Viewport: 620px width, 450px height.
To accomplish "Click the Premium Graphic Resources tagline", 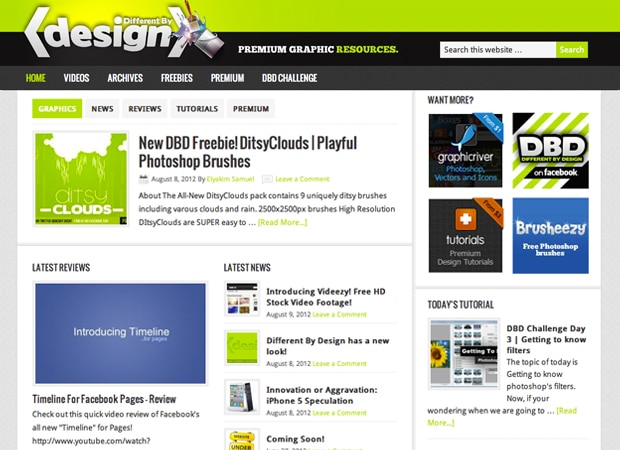I will [318, 49].
